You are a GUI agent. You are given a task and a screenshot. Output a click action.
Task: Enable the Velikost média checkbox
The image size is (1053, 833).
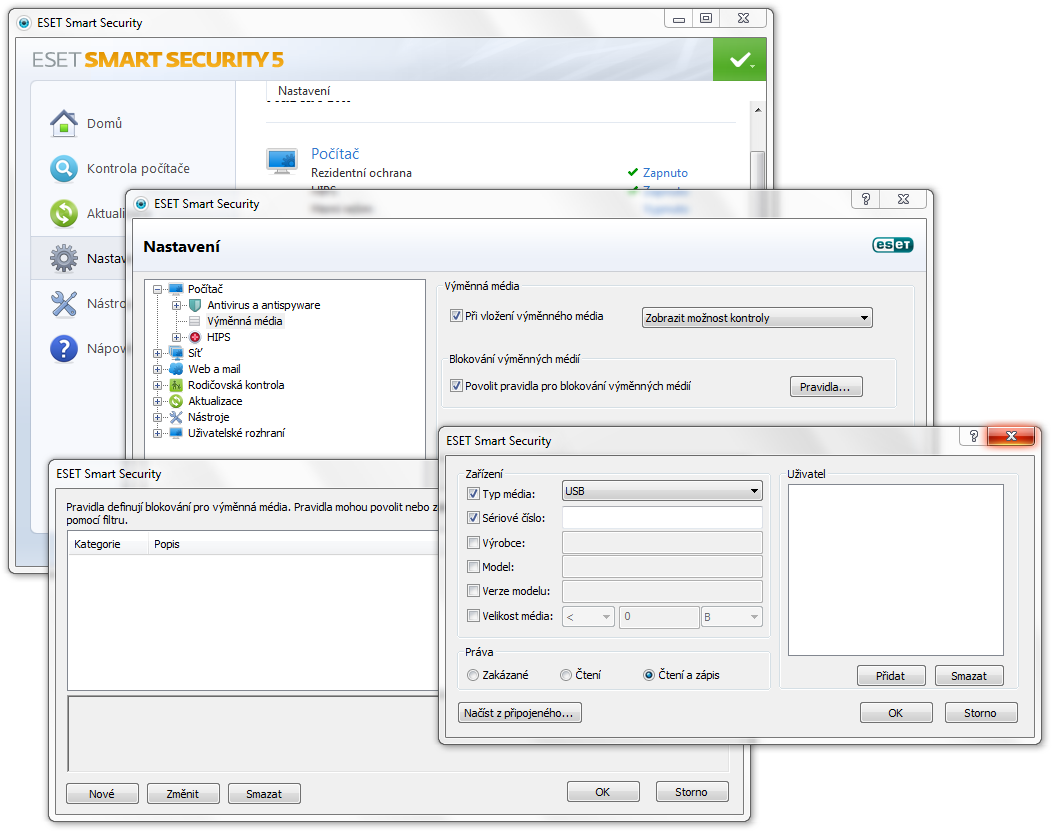pos(473,615)
